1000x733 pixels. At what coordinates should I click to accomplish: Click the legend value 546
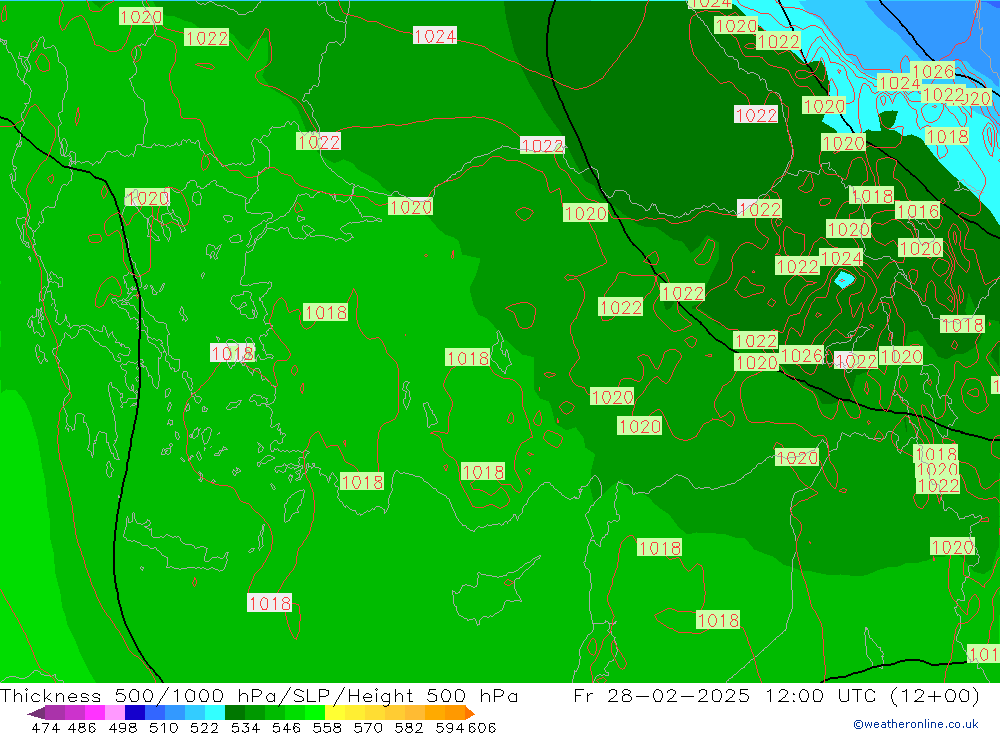286,727
